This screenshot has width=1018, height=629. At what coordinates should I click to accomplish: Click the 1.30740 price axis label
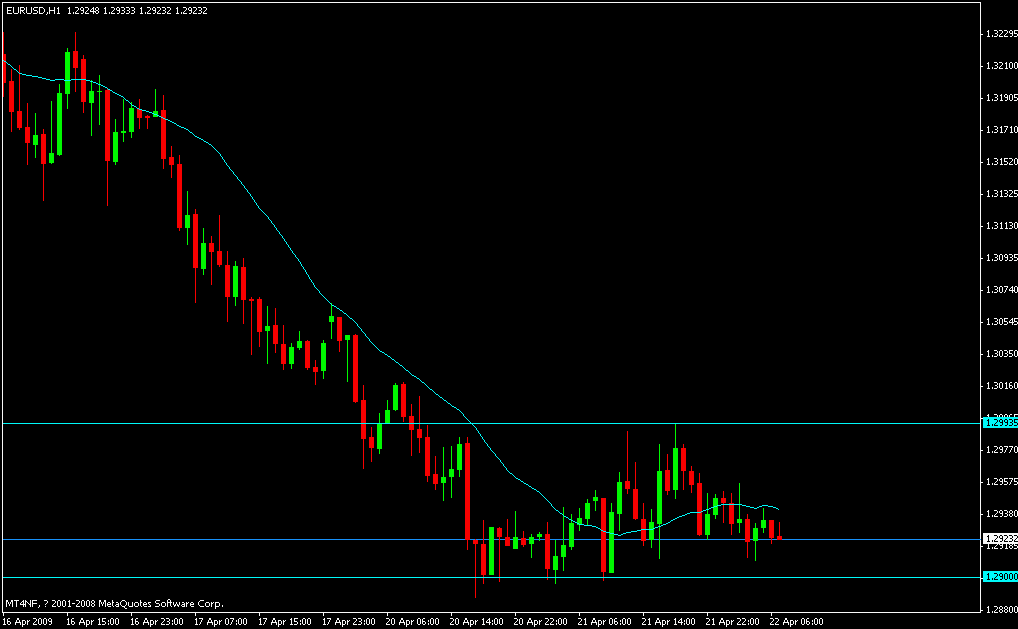point(1000,290)
